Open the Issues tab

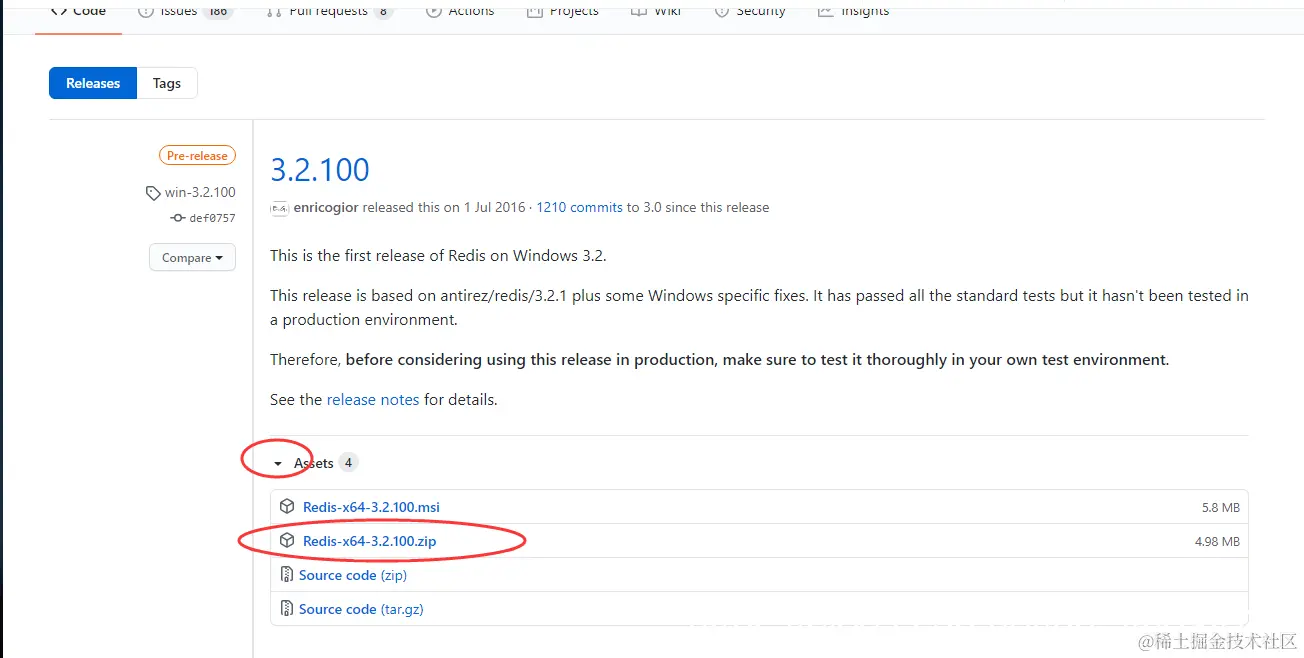pos(184,10)
